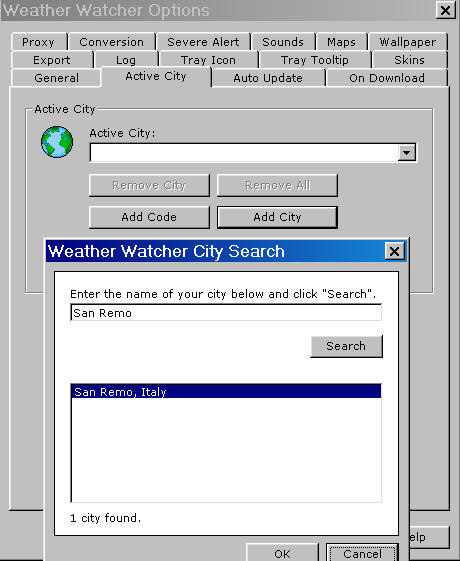Open the General tab
Image resolution: width=460 pixels, height=561 pixels.
tap(56, 78)
